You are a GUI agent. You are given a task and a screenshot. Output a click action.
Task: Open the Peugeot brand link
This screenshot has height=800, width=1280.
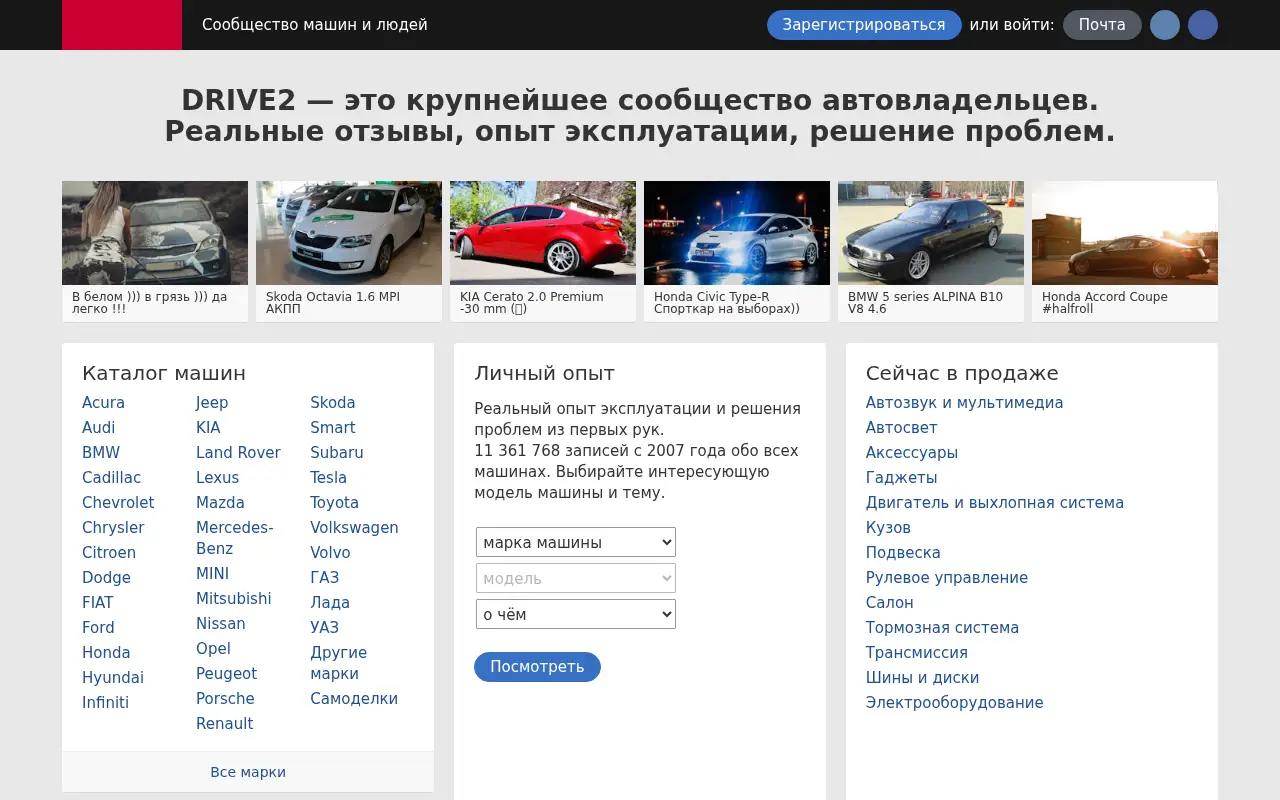pyautogui.click(x=226, y=674)
